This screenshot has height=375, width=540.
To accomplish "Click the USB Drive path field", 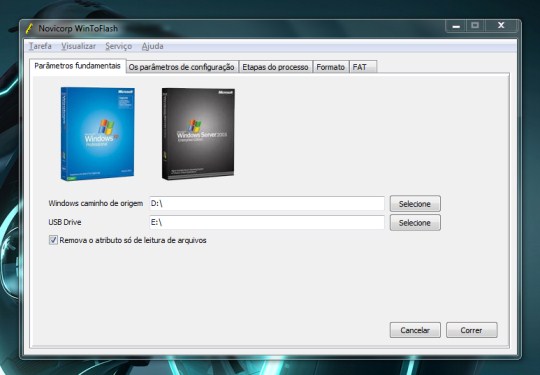I will click(x=267, y=222).
